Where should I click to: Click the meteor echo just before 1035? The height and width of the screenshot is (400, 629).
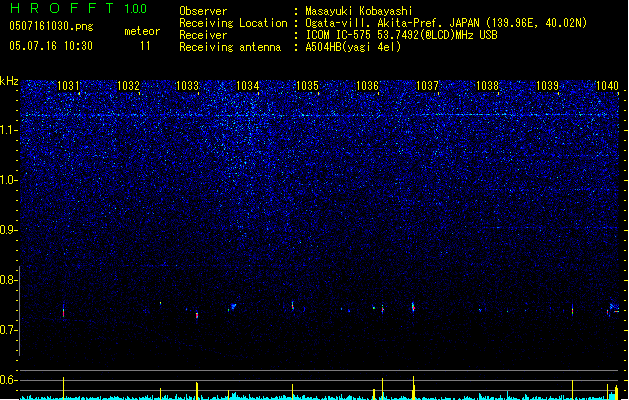pos(292,306)
